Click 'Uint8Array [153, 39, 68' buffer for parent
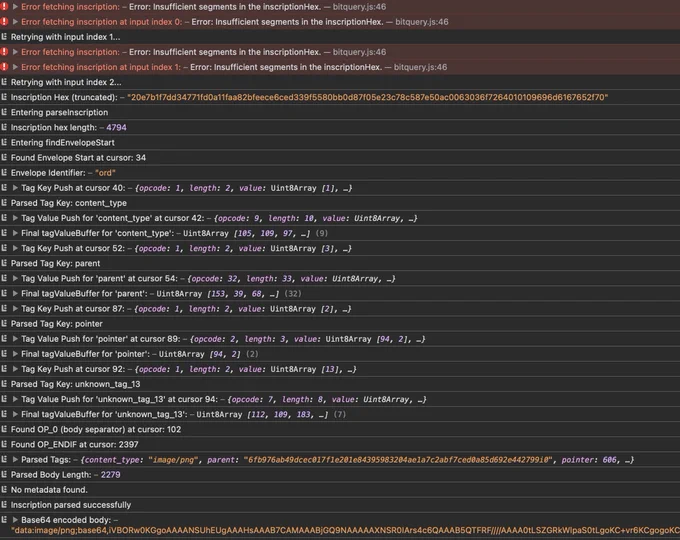 [218, 294]
